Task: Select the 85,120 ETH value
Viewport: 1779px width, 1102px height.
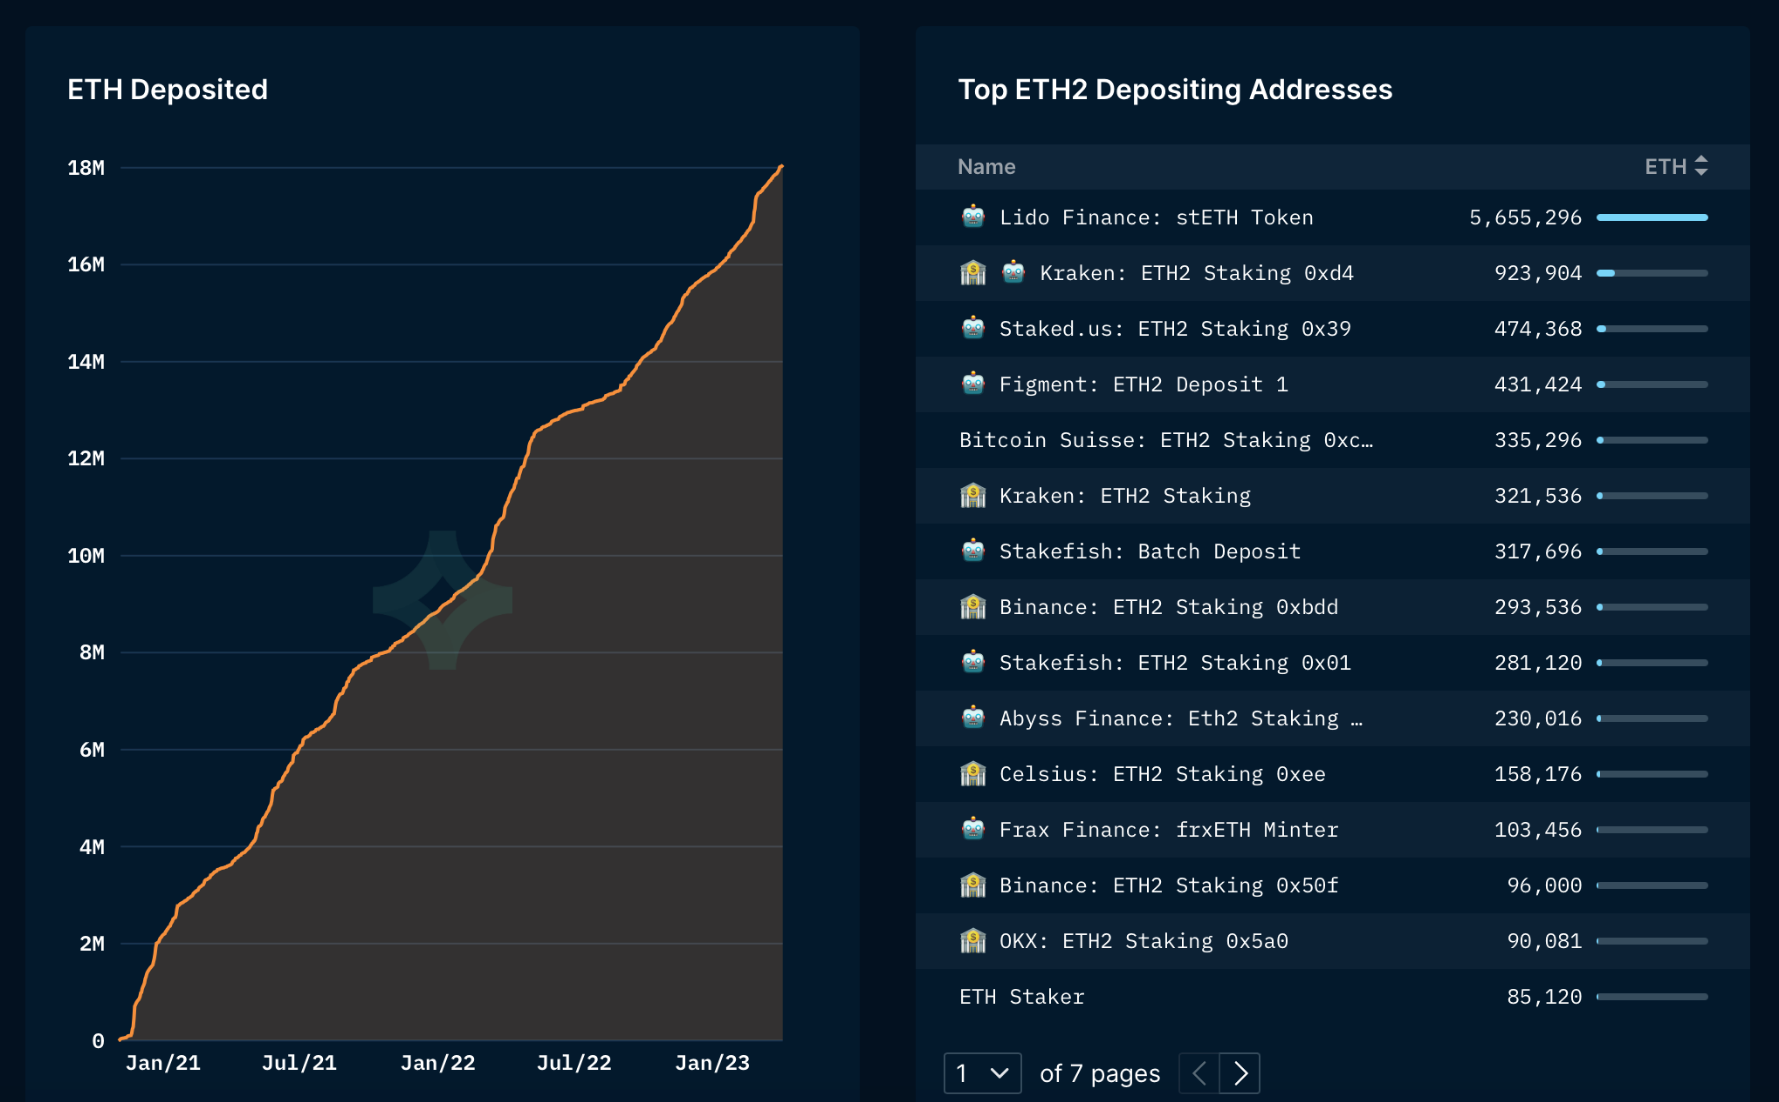Action: coord(1544,997)
